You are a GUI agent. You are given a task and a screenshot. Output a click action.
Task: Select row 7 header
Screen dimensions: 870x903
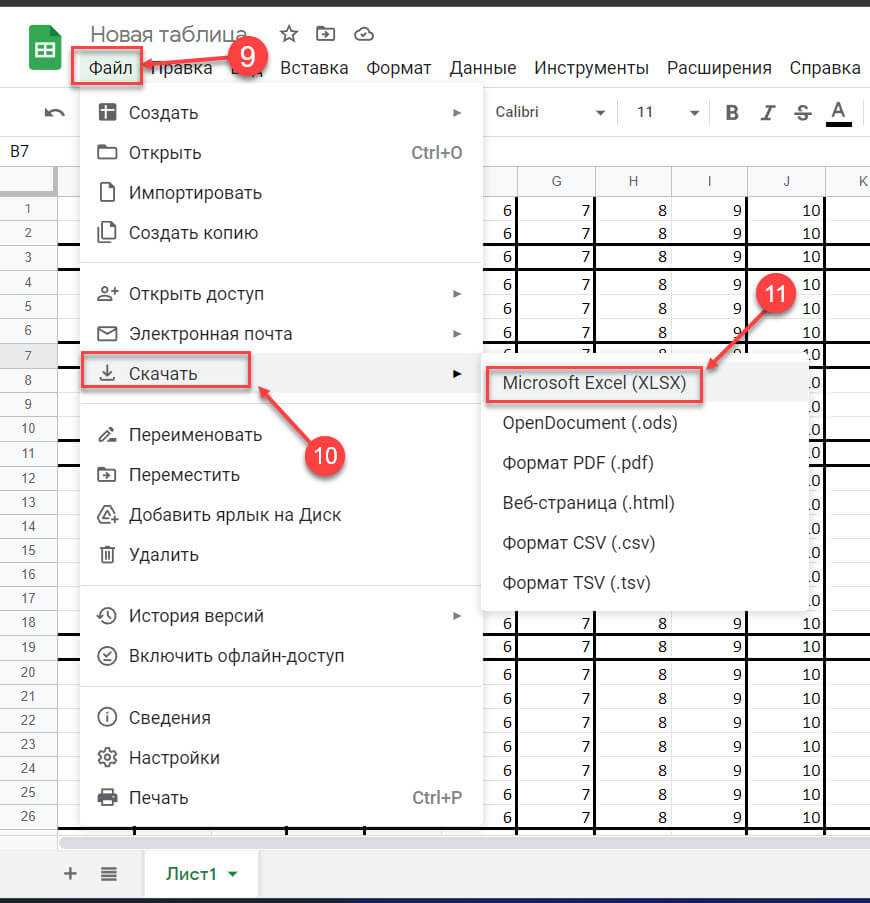28,355
